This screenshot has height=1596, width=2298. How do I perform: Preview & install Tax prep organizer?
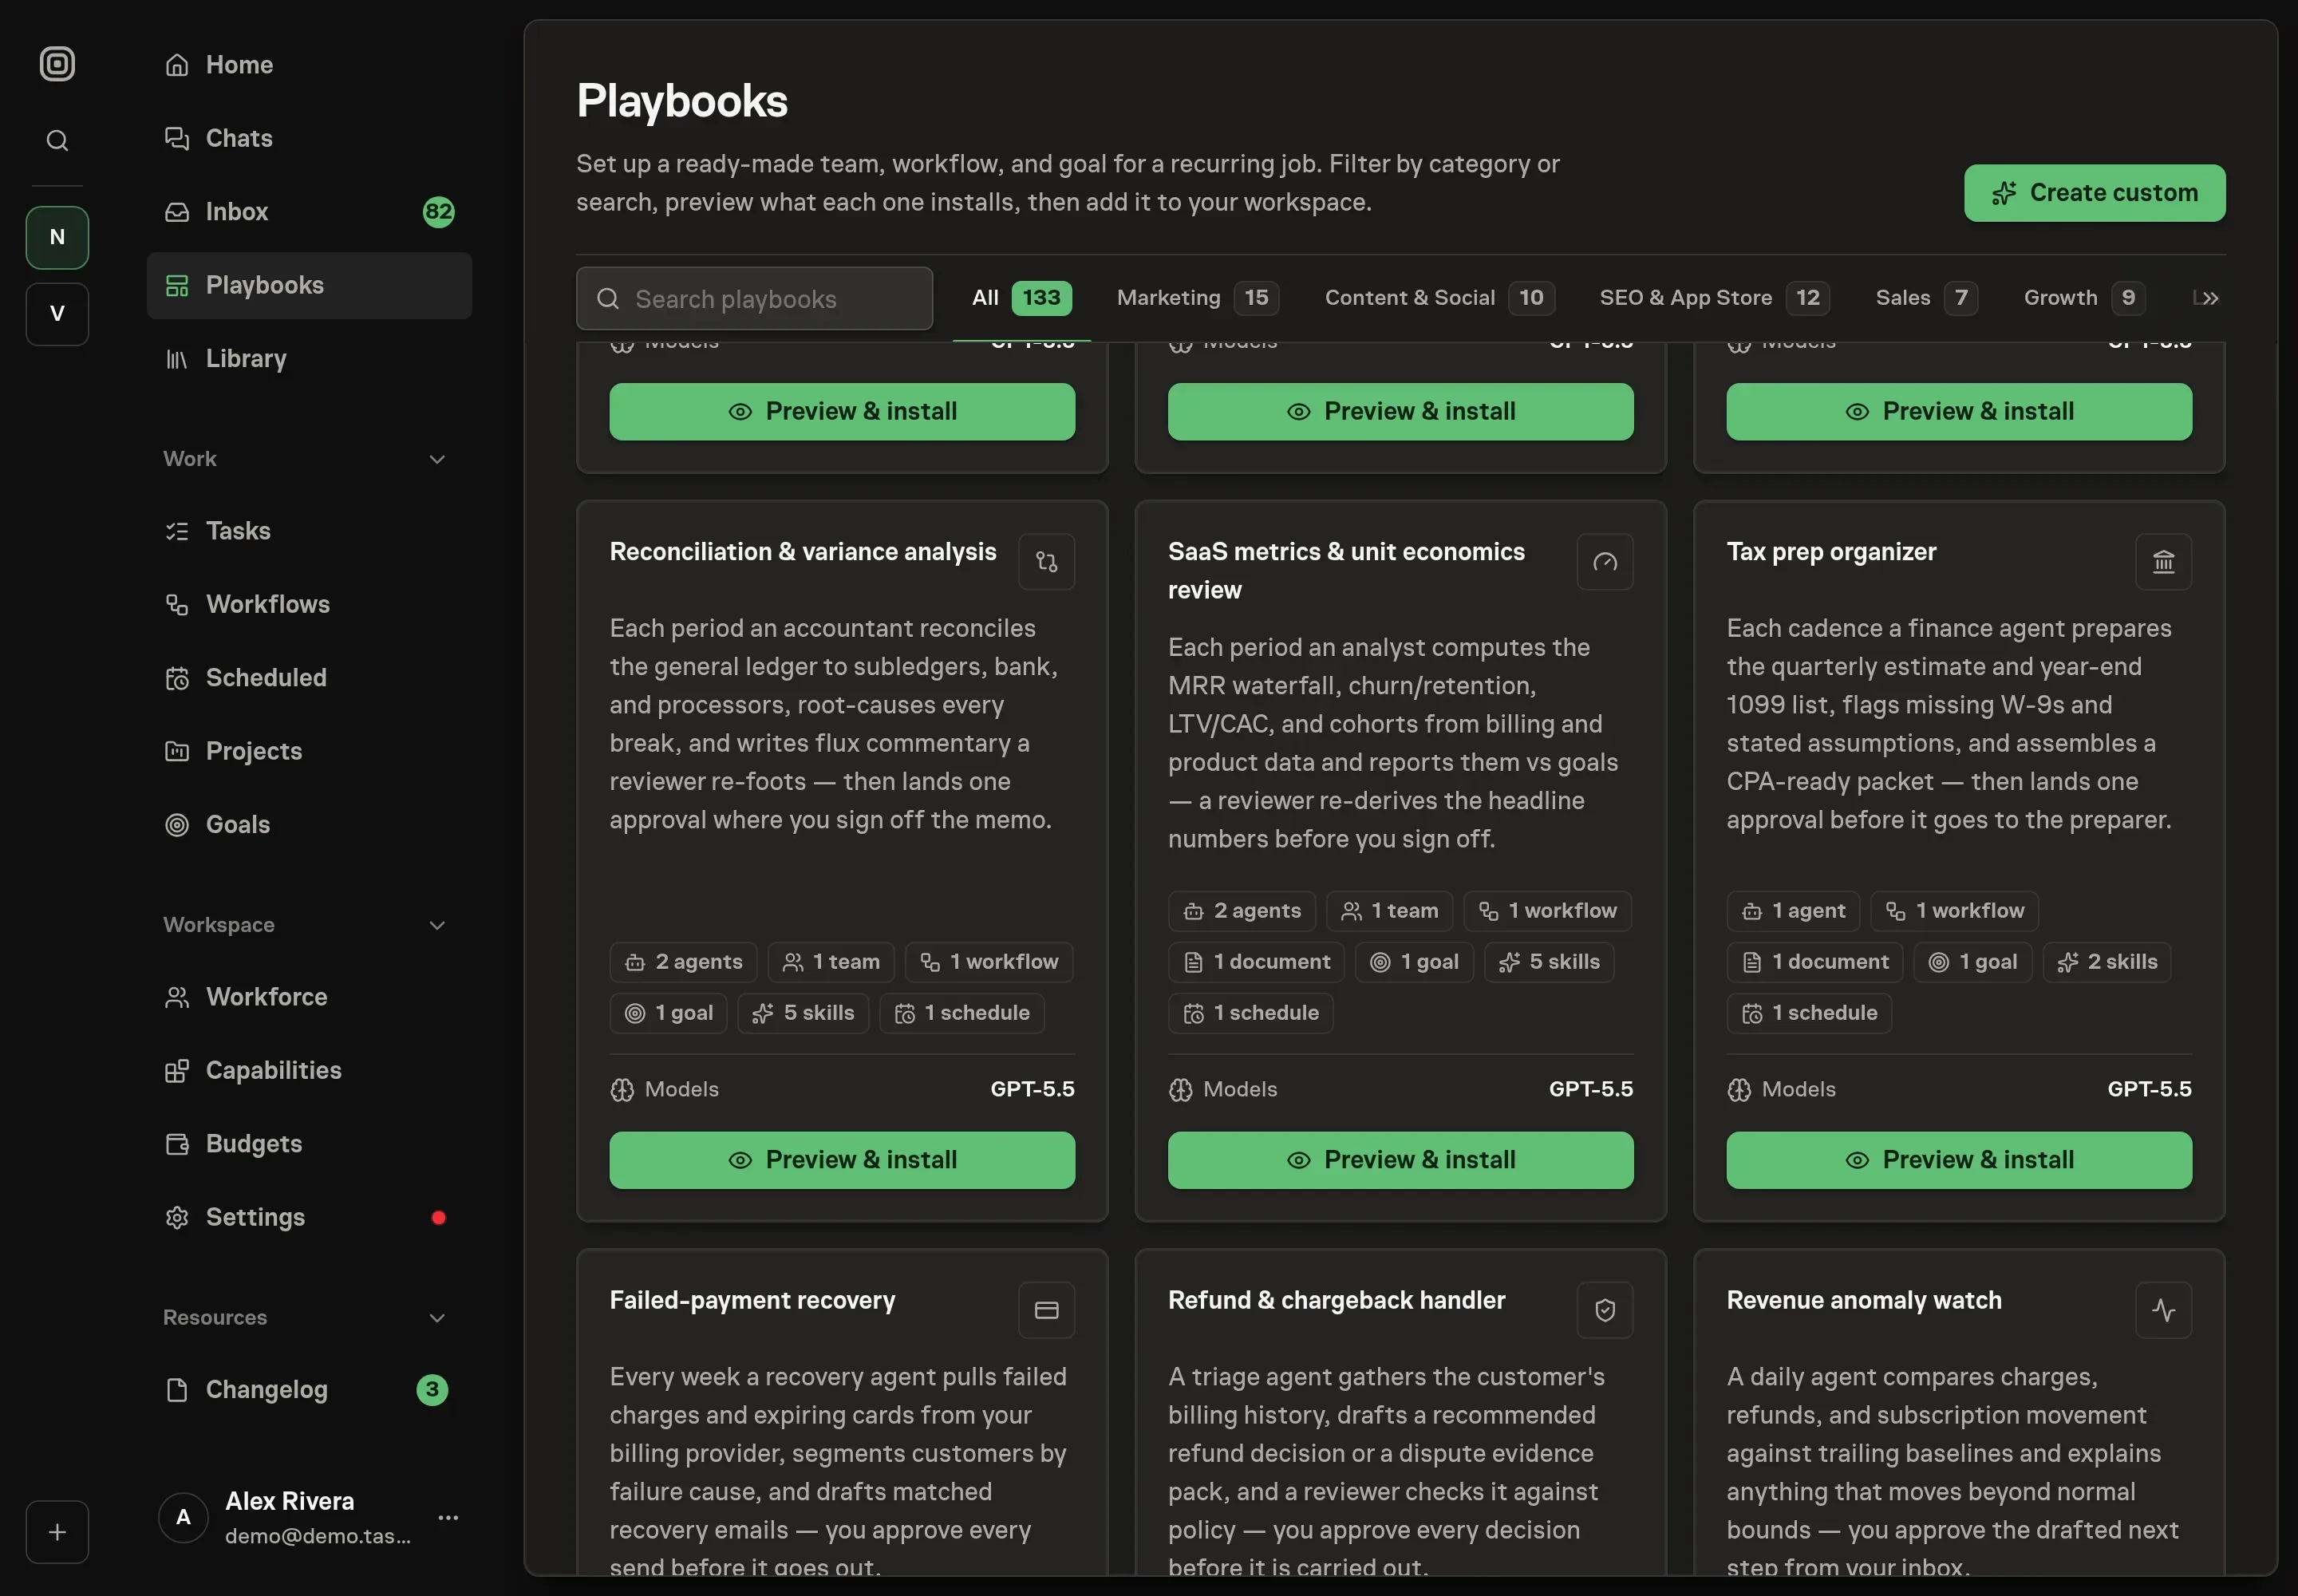pos(1959,1160)
